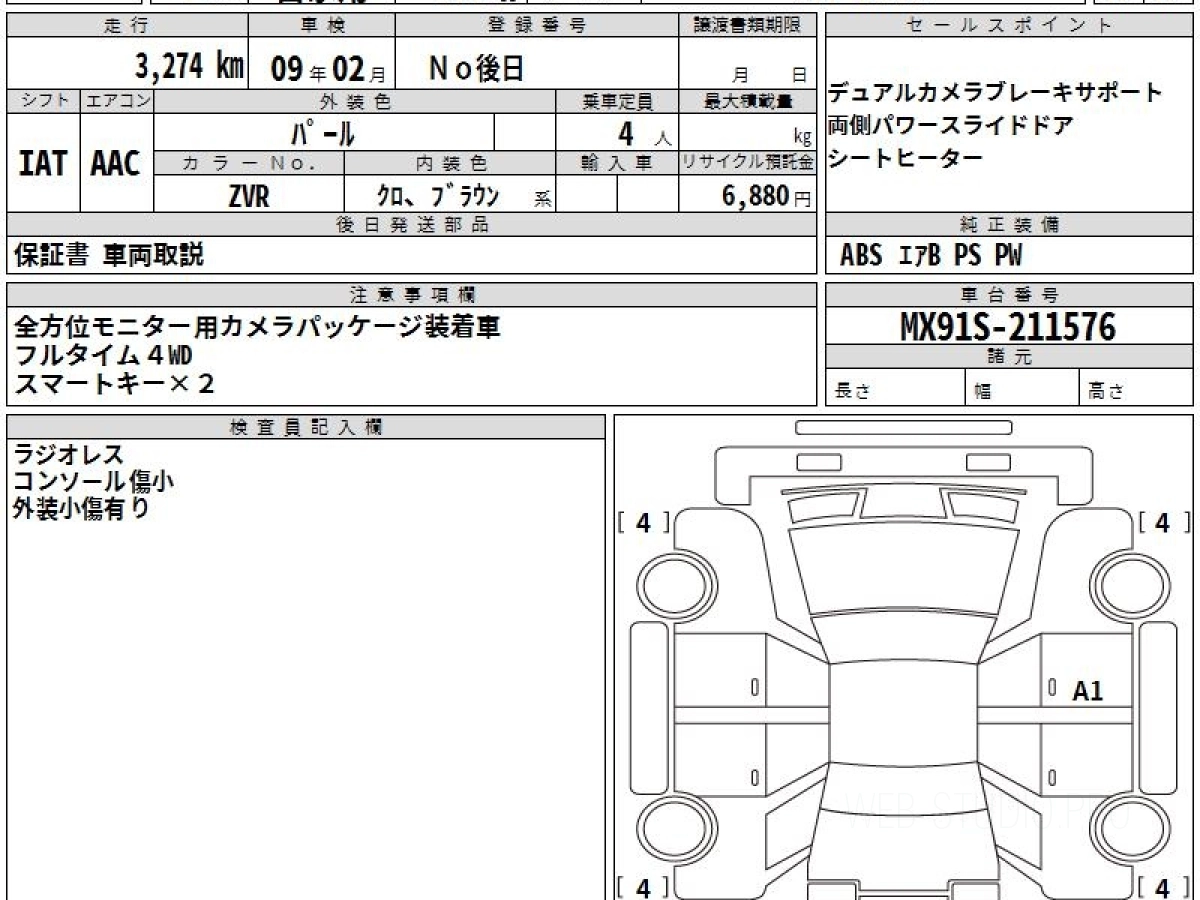Click the color number "ZVR"
The height and width of the screenshot is (900, 1200).
[248, 196]
